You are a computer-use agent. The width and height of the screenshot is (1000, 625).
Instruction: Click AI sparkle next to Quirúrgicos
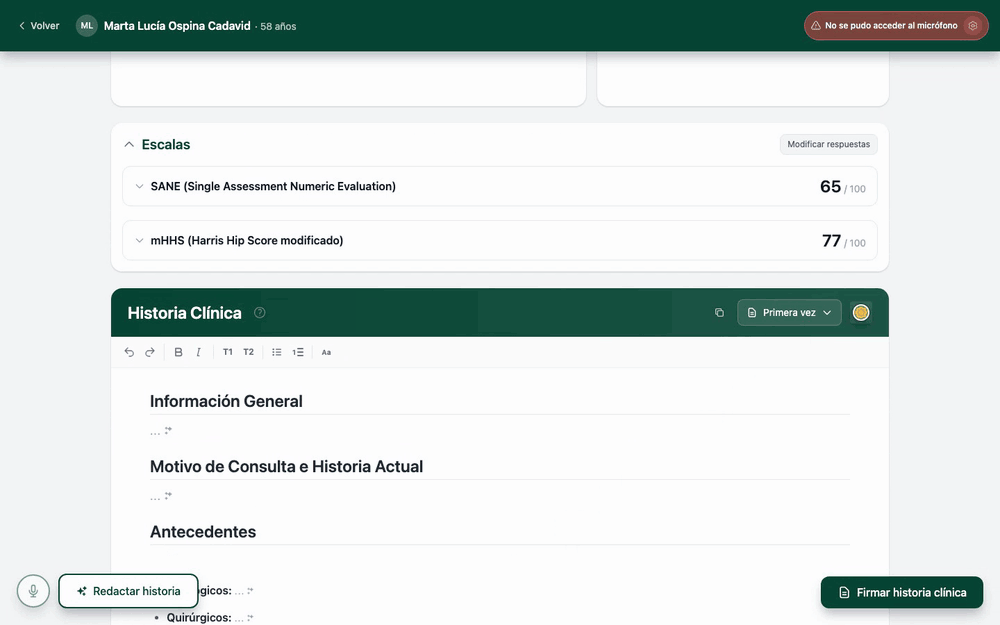250,617
